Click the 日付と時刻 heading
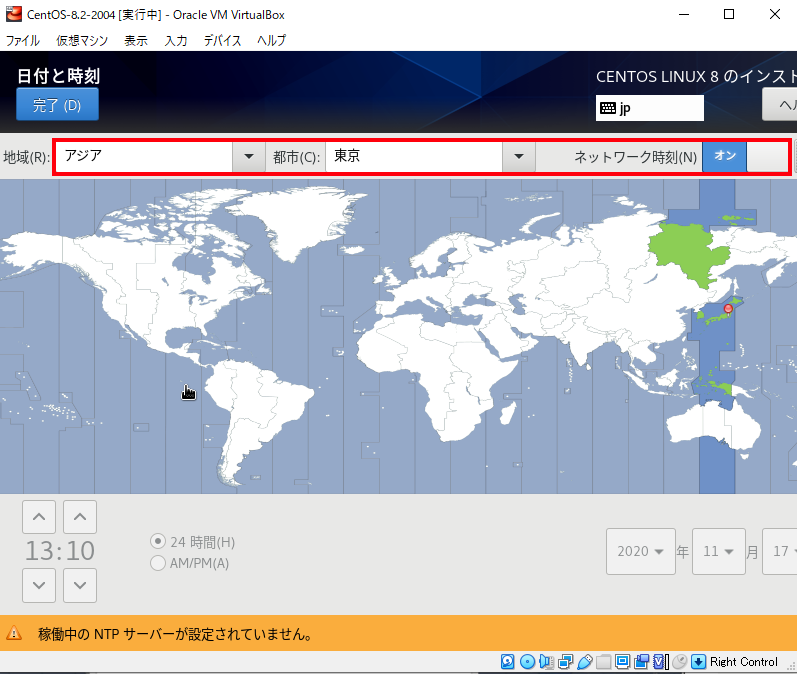This screenshot has height=674, width=797. 58,76
